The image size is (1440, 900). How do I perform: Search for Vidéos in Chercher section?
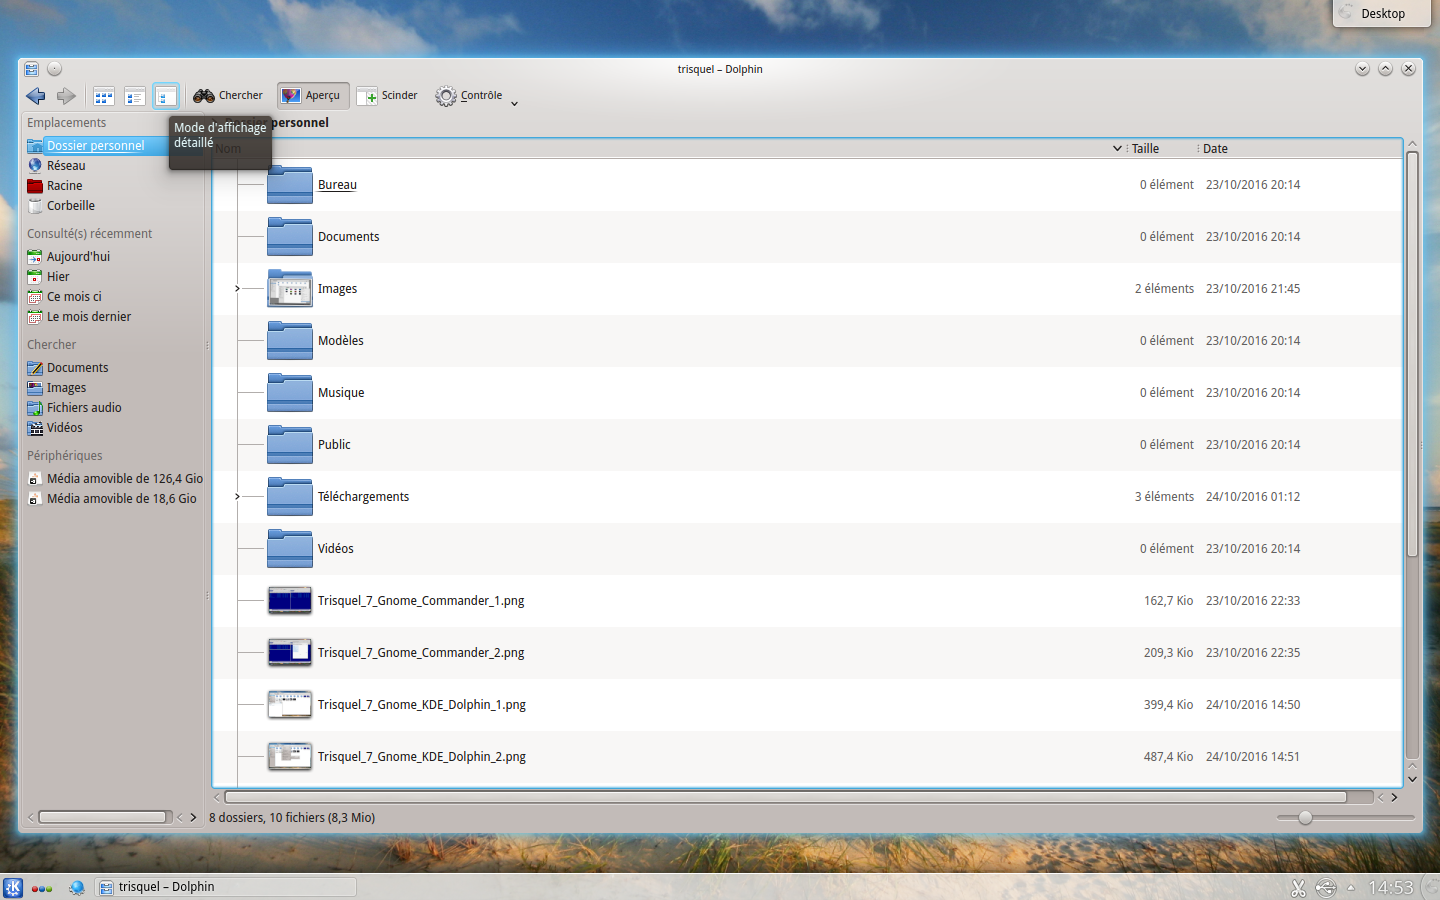tap(64, 428)
